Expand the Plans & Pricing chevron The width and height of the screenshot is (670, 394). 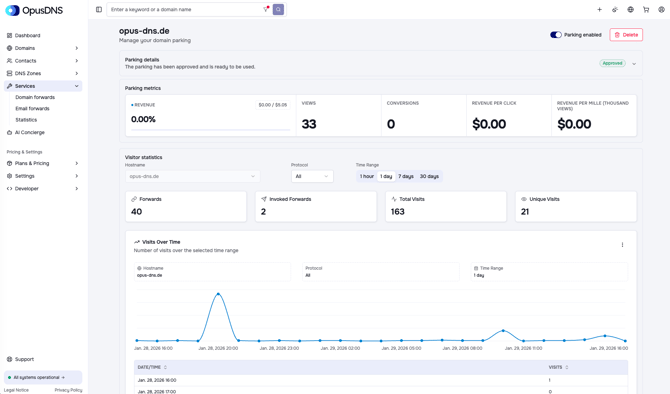(76, 163)
